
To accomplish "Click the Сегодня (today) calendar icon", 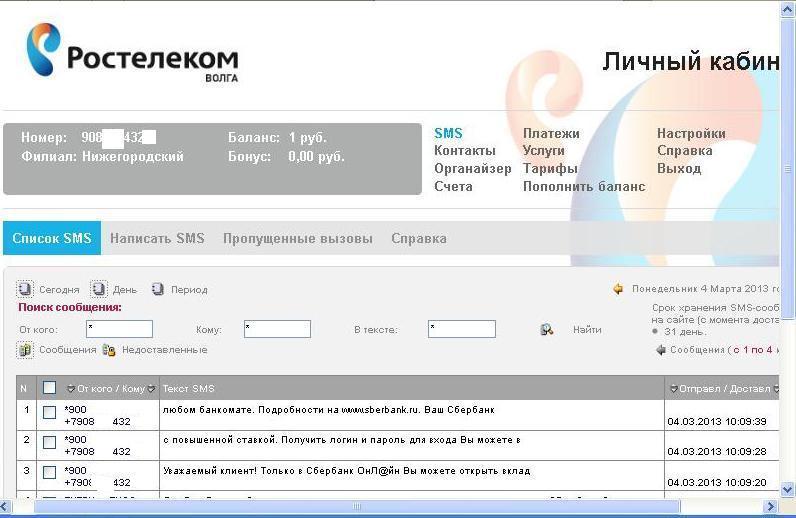I will (25, 289).
